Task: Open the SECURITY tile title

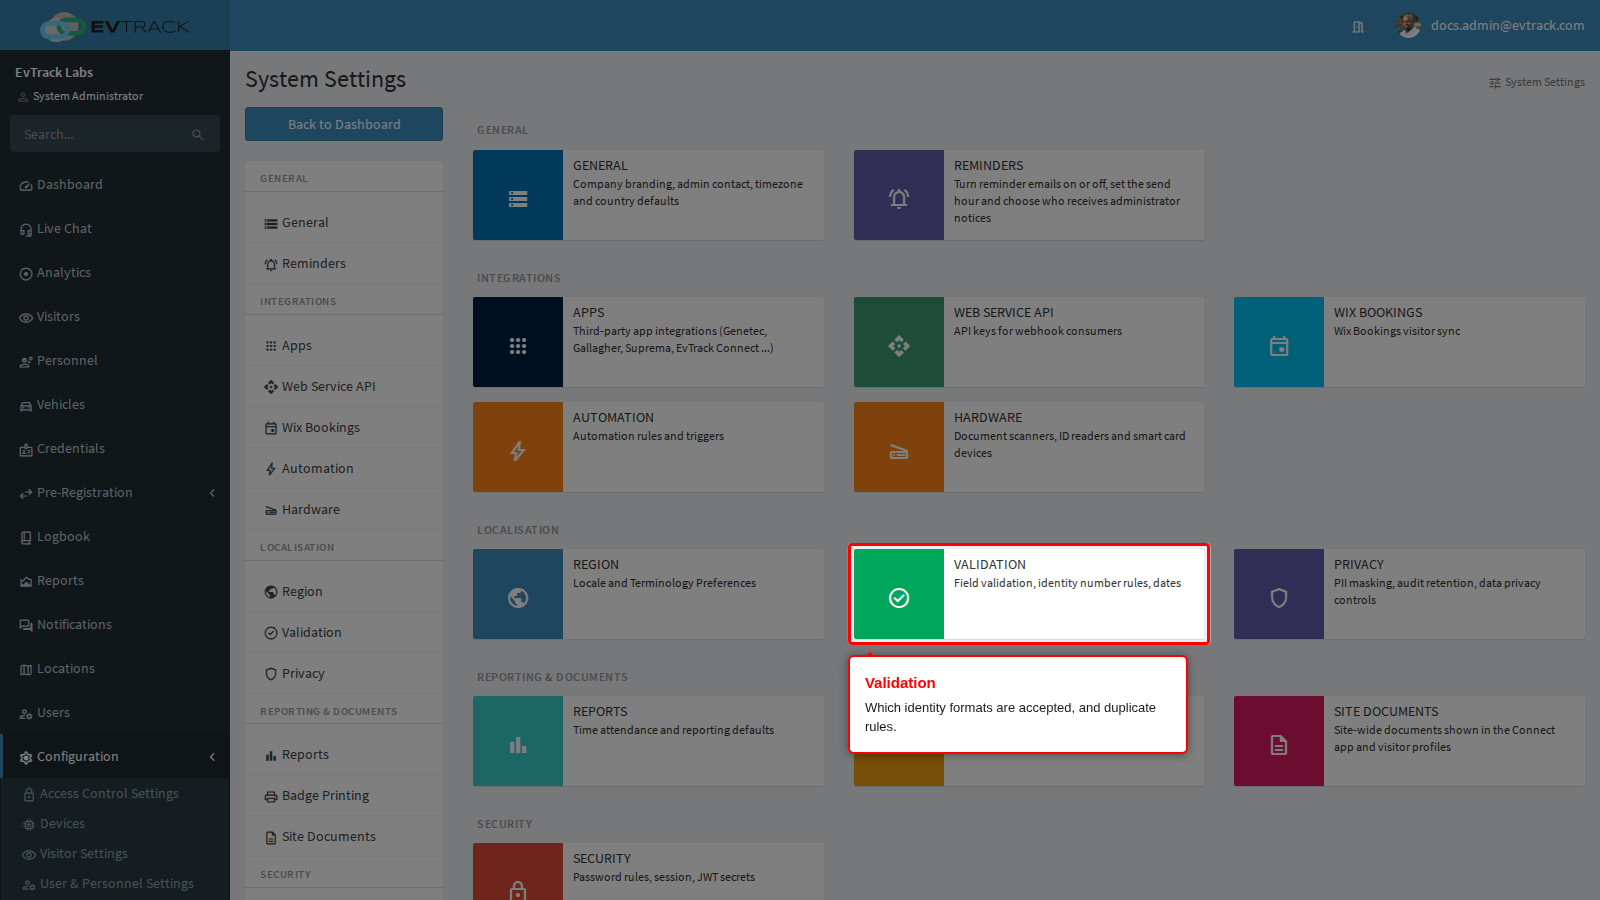Action: click(602, 859)
